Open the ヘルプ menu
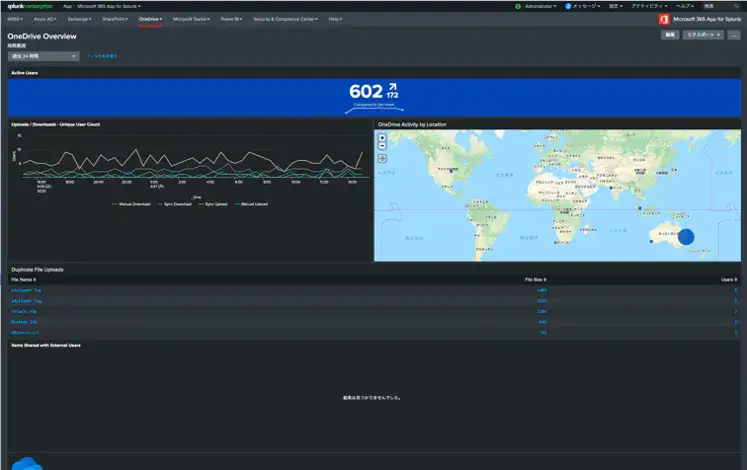 (685, 6)
